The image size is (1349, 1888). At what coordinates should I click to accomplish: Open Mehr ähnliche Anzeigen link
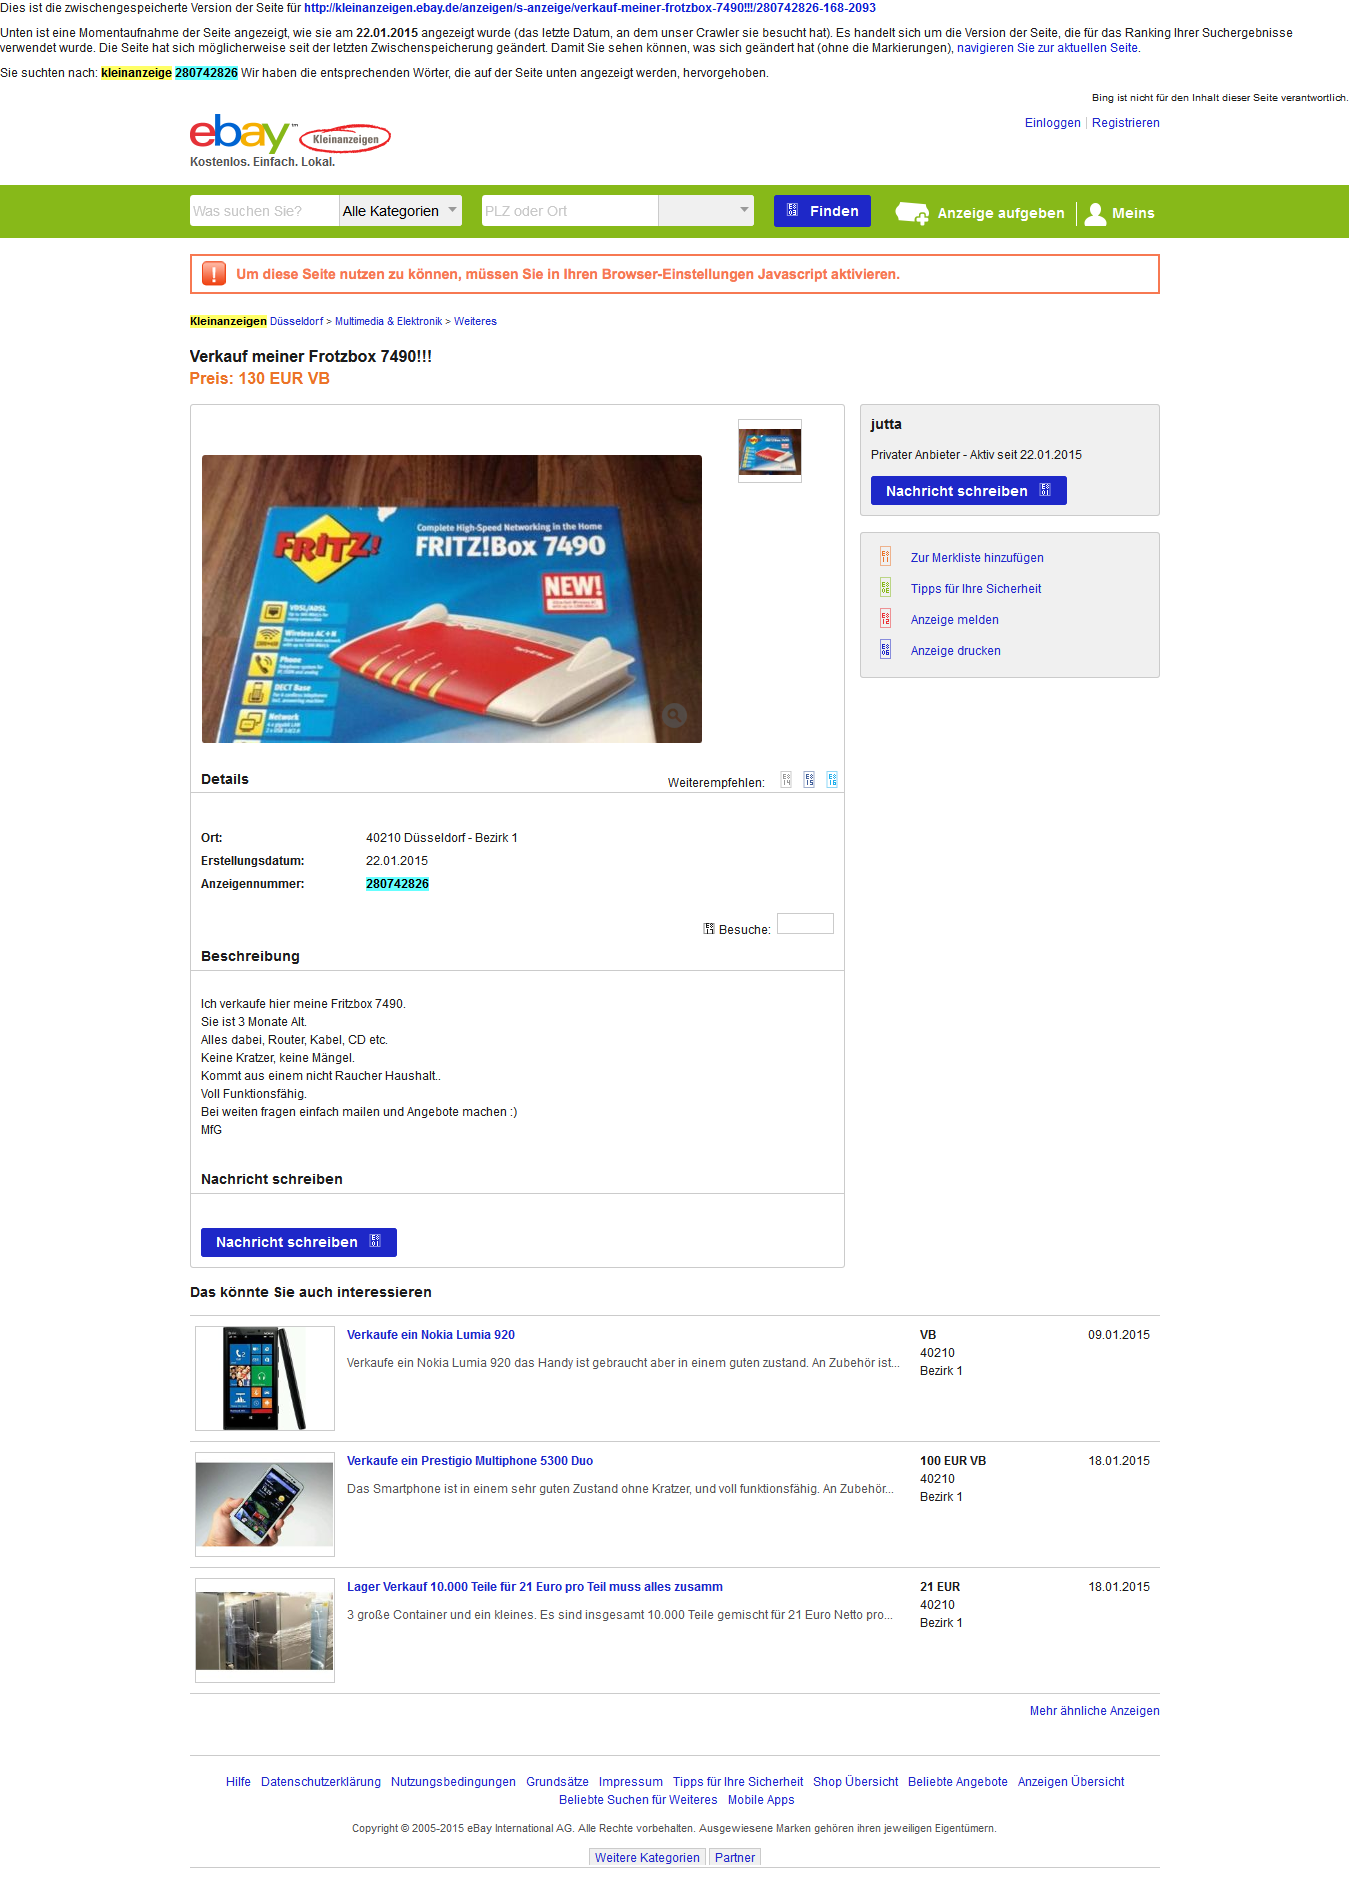pos(1095,1711)
